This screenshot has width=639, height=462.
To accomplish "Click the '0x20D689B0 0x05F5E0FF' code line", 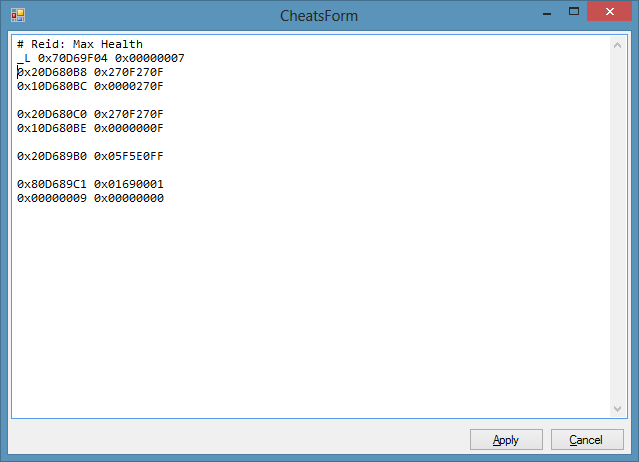I will click(x=90, y=156).
